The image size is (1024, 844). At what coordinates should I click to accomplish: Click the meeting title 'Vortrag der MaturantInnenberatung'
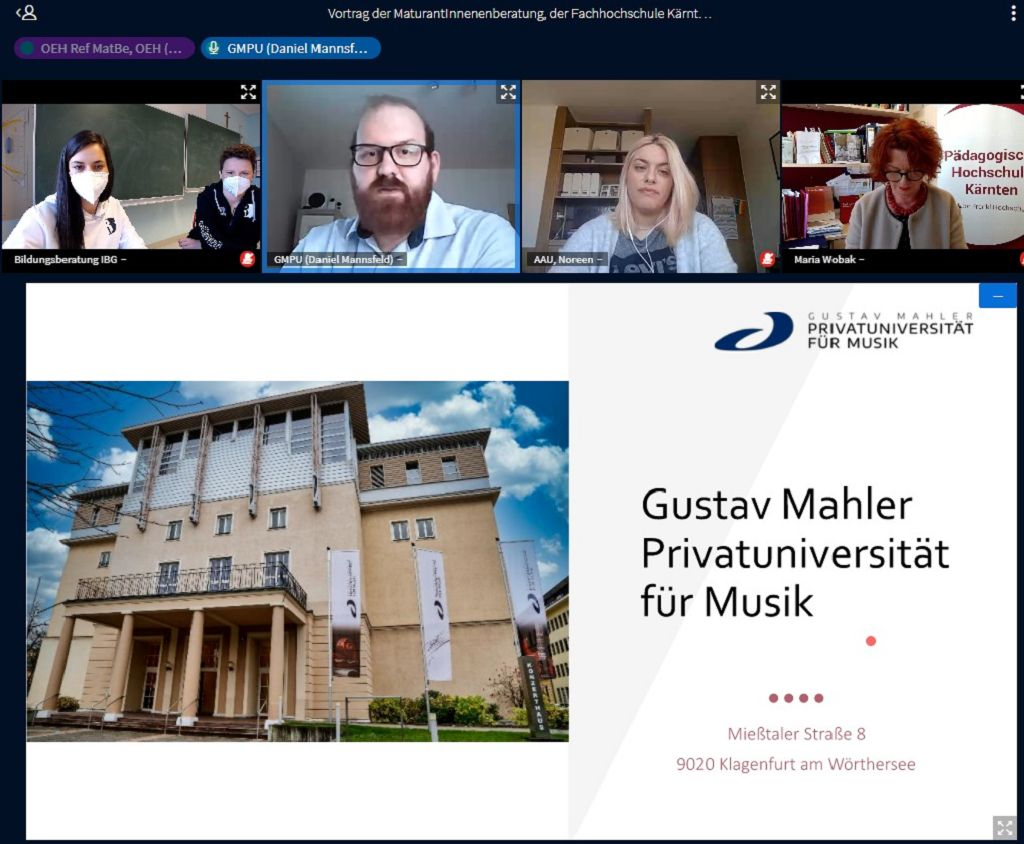519,13
